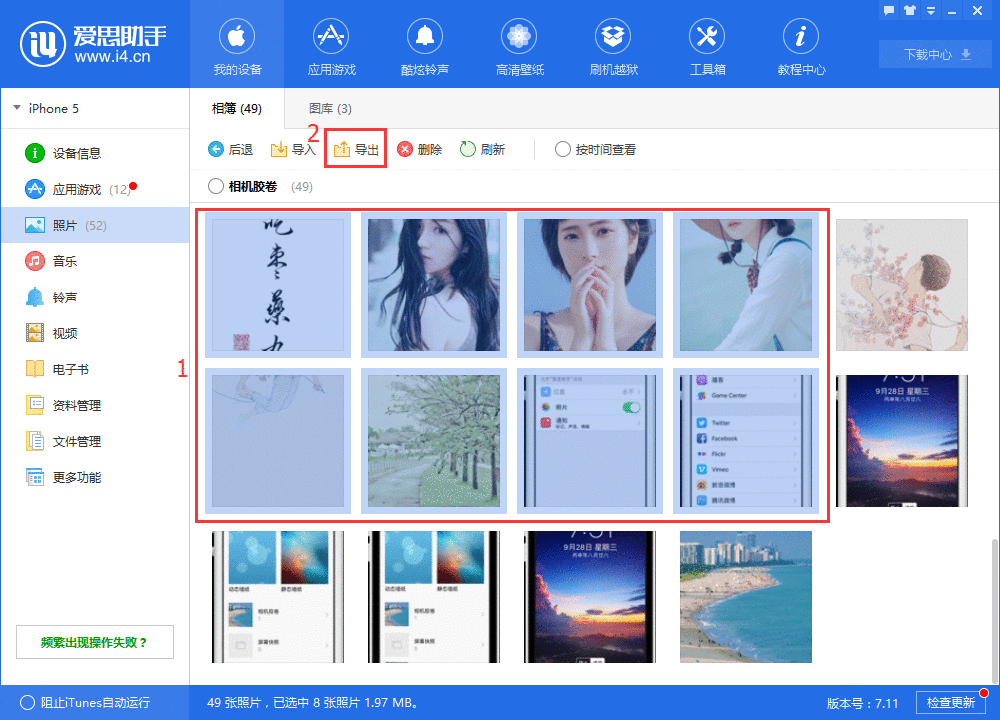
Task: Select the seaside city photo thumbnail
Action: pyautogui.click(x=745, y=597)
